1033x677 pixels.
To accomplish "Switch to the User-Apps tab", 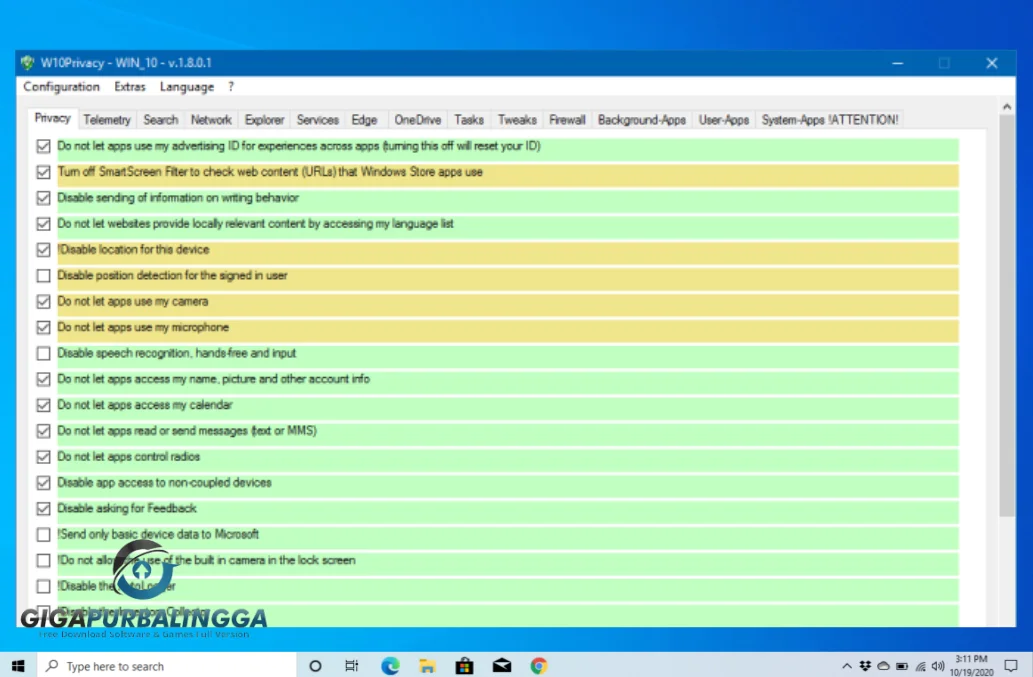I will [723, 120].
